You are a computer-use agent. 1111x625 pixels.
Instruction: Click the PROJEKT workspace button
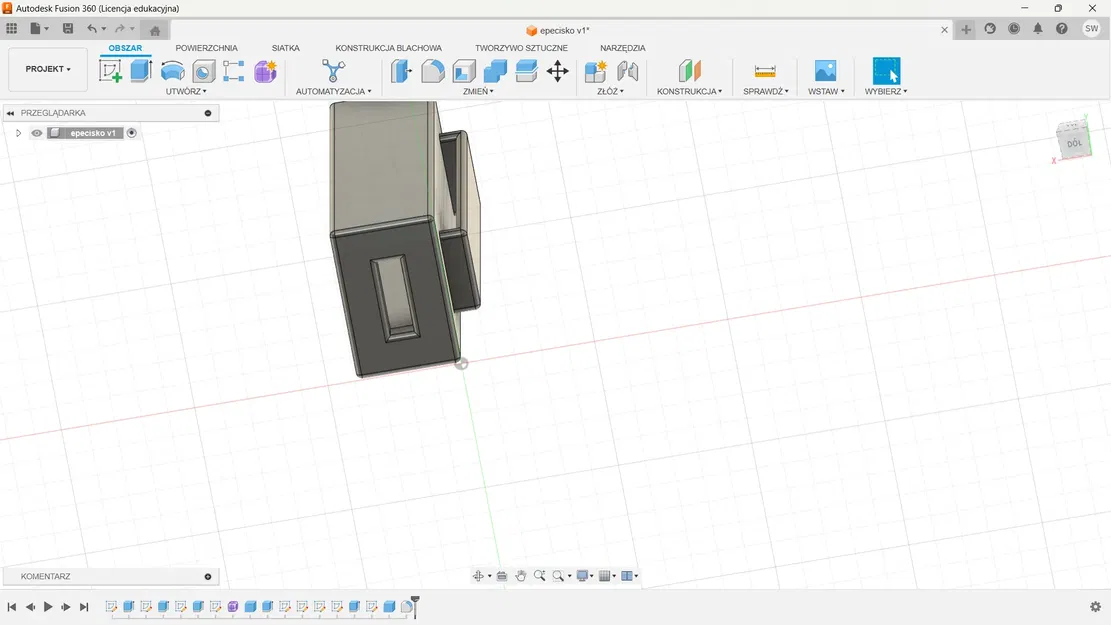click(47, 69)
